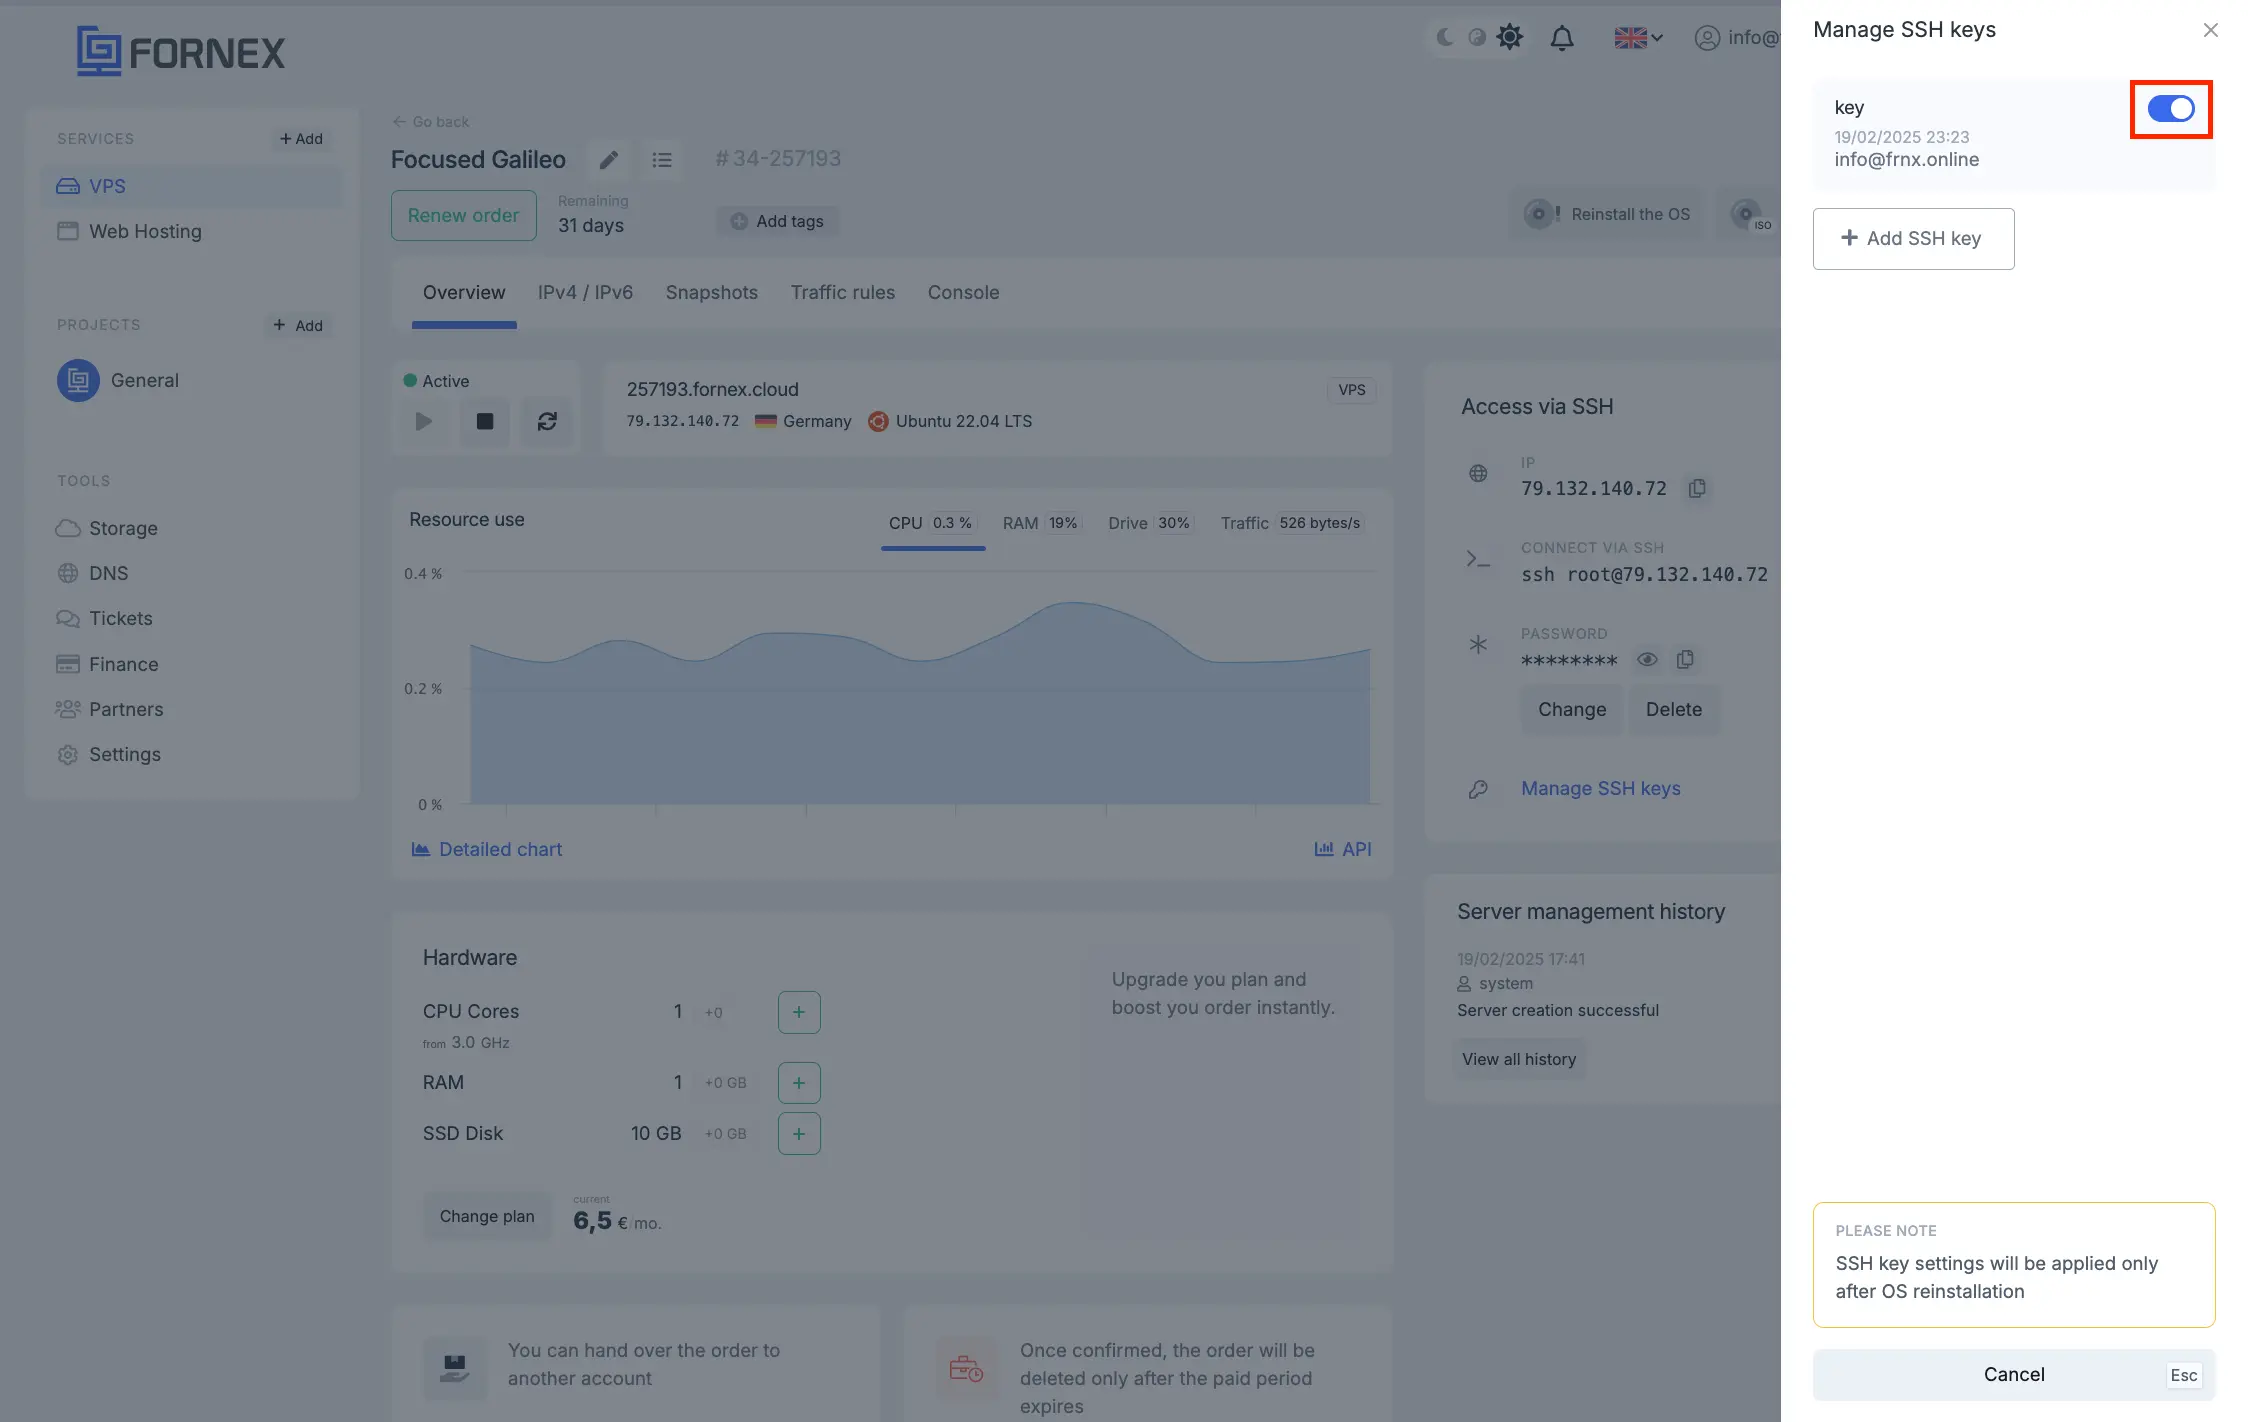Switch to dark theme moon icon
Screen dimensions: 2248x1422
1444,37
